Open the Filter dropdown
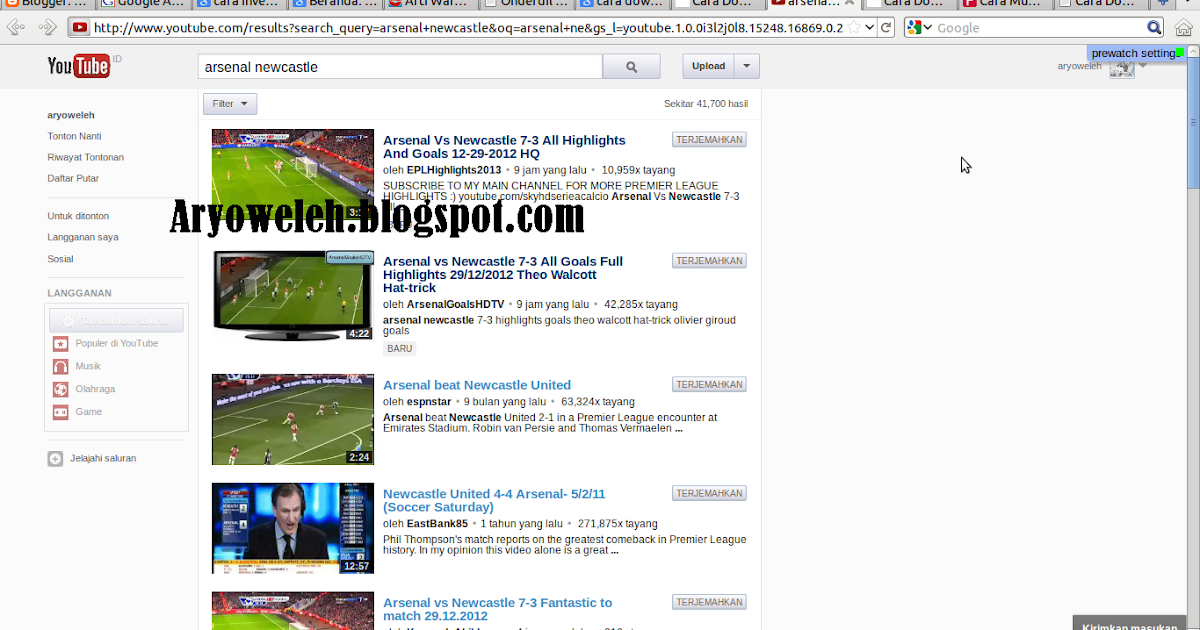 (x=230, y=104)
